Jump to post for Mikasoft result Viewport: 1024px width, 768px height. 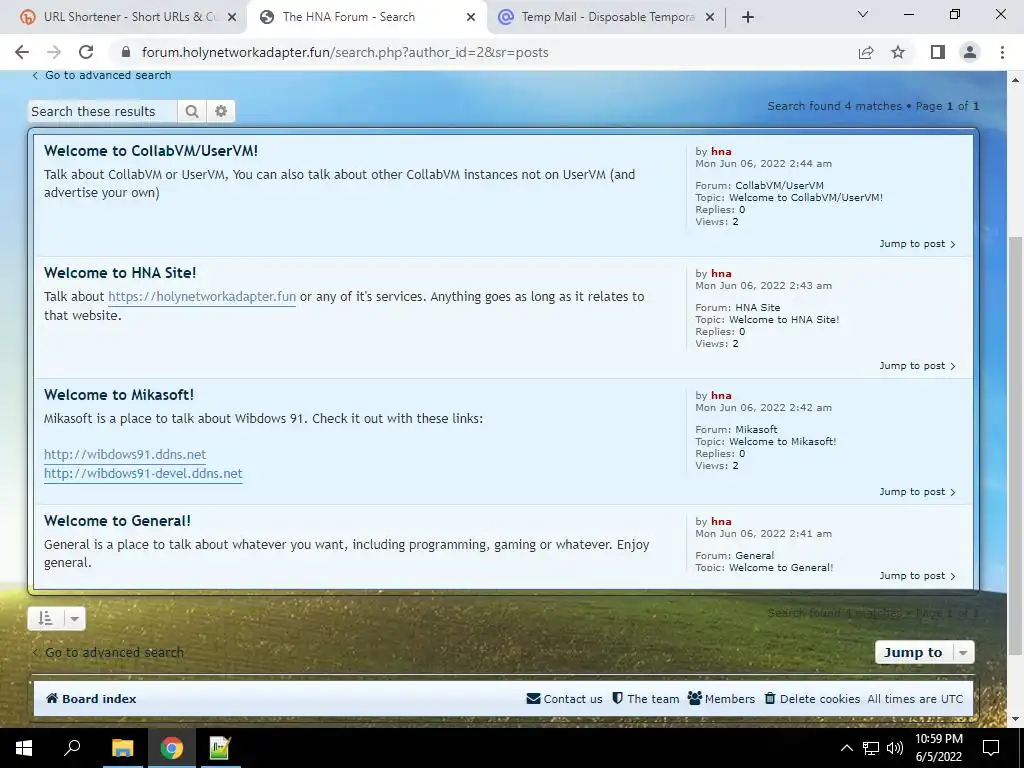point(917,492)
